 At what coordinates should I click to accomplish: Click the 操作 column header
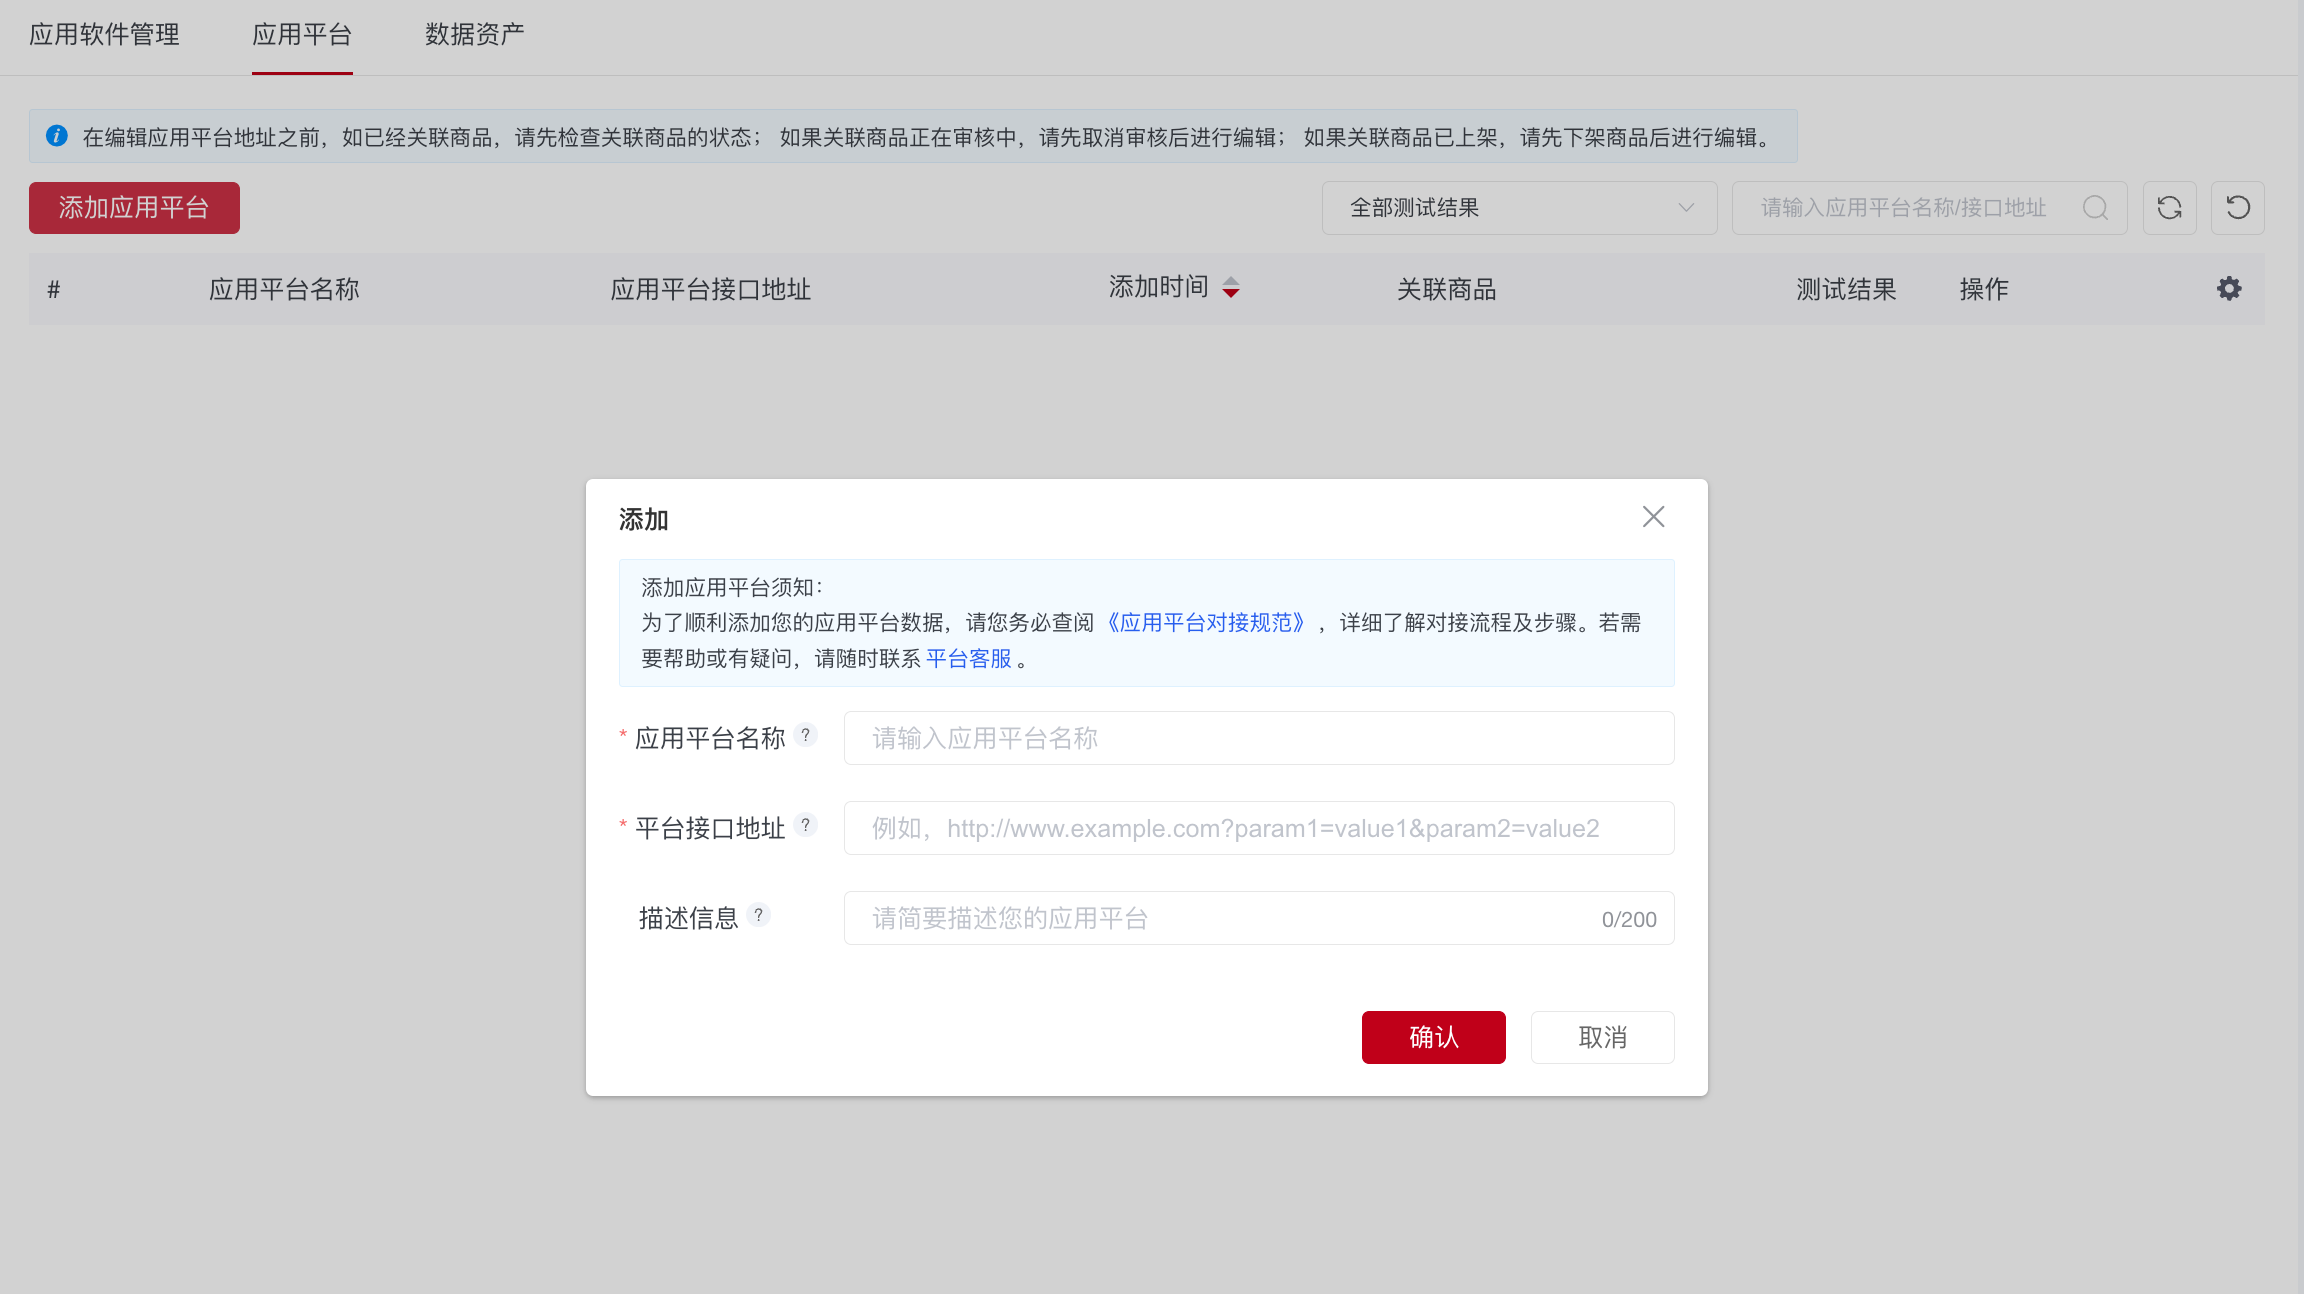[1984, 290]
